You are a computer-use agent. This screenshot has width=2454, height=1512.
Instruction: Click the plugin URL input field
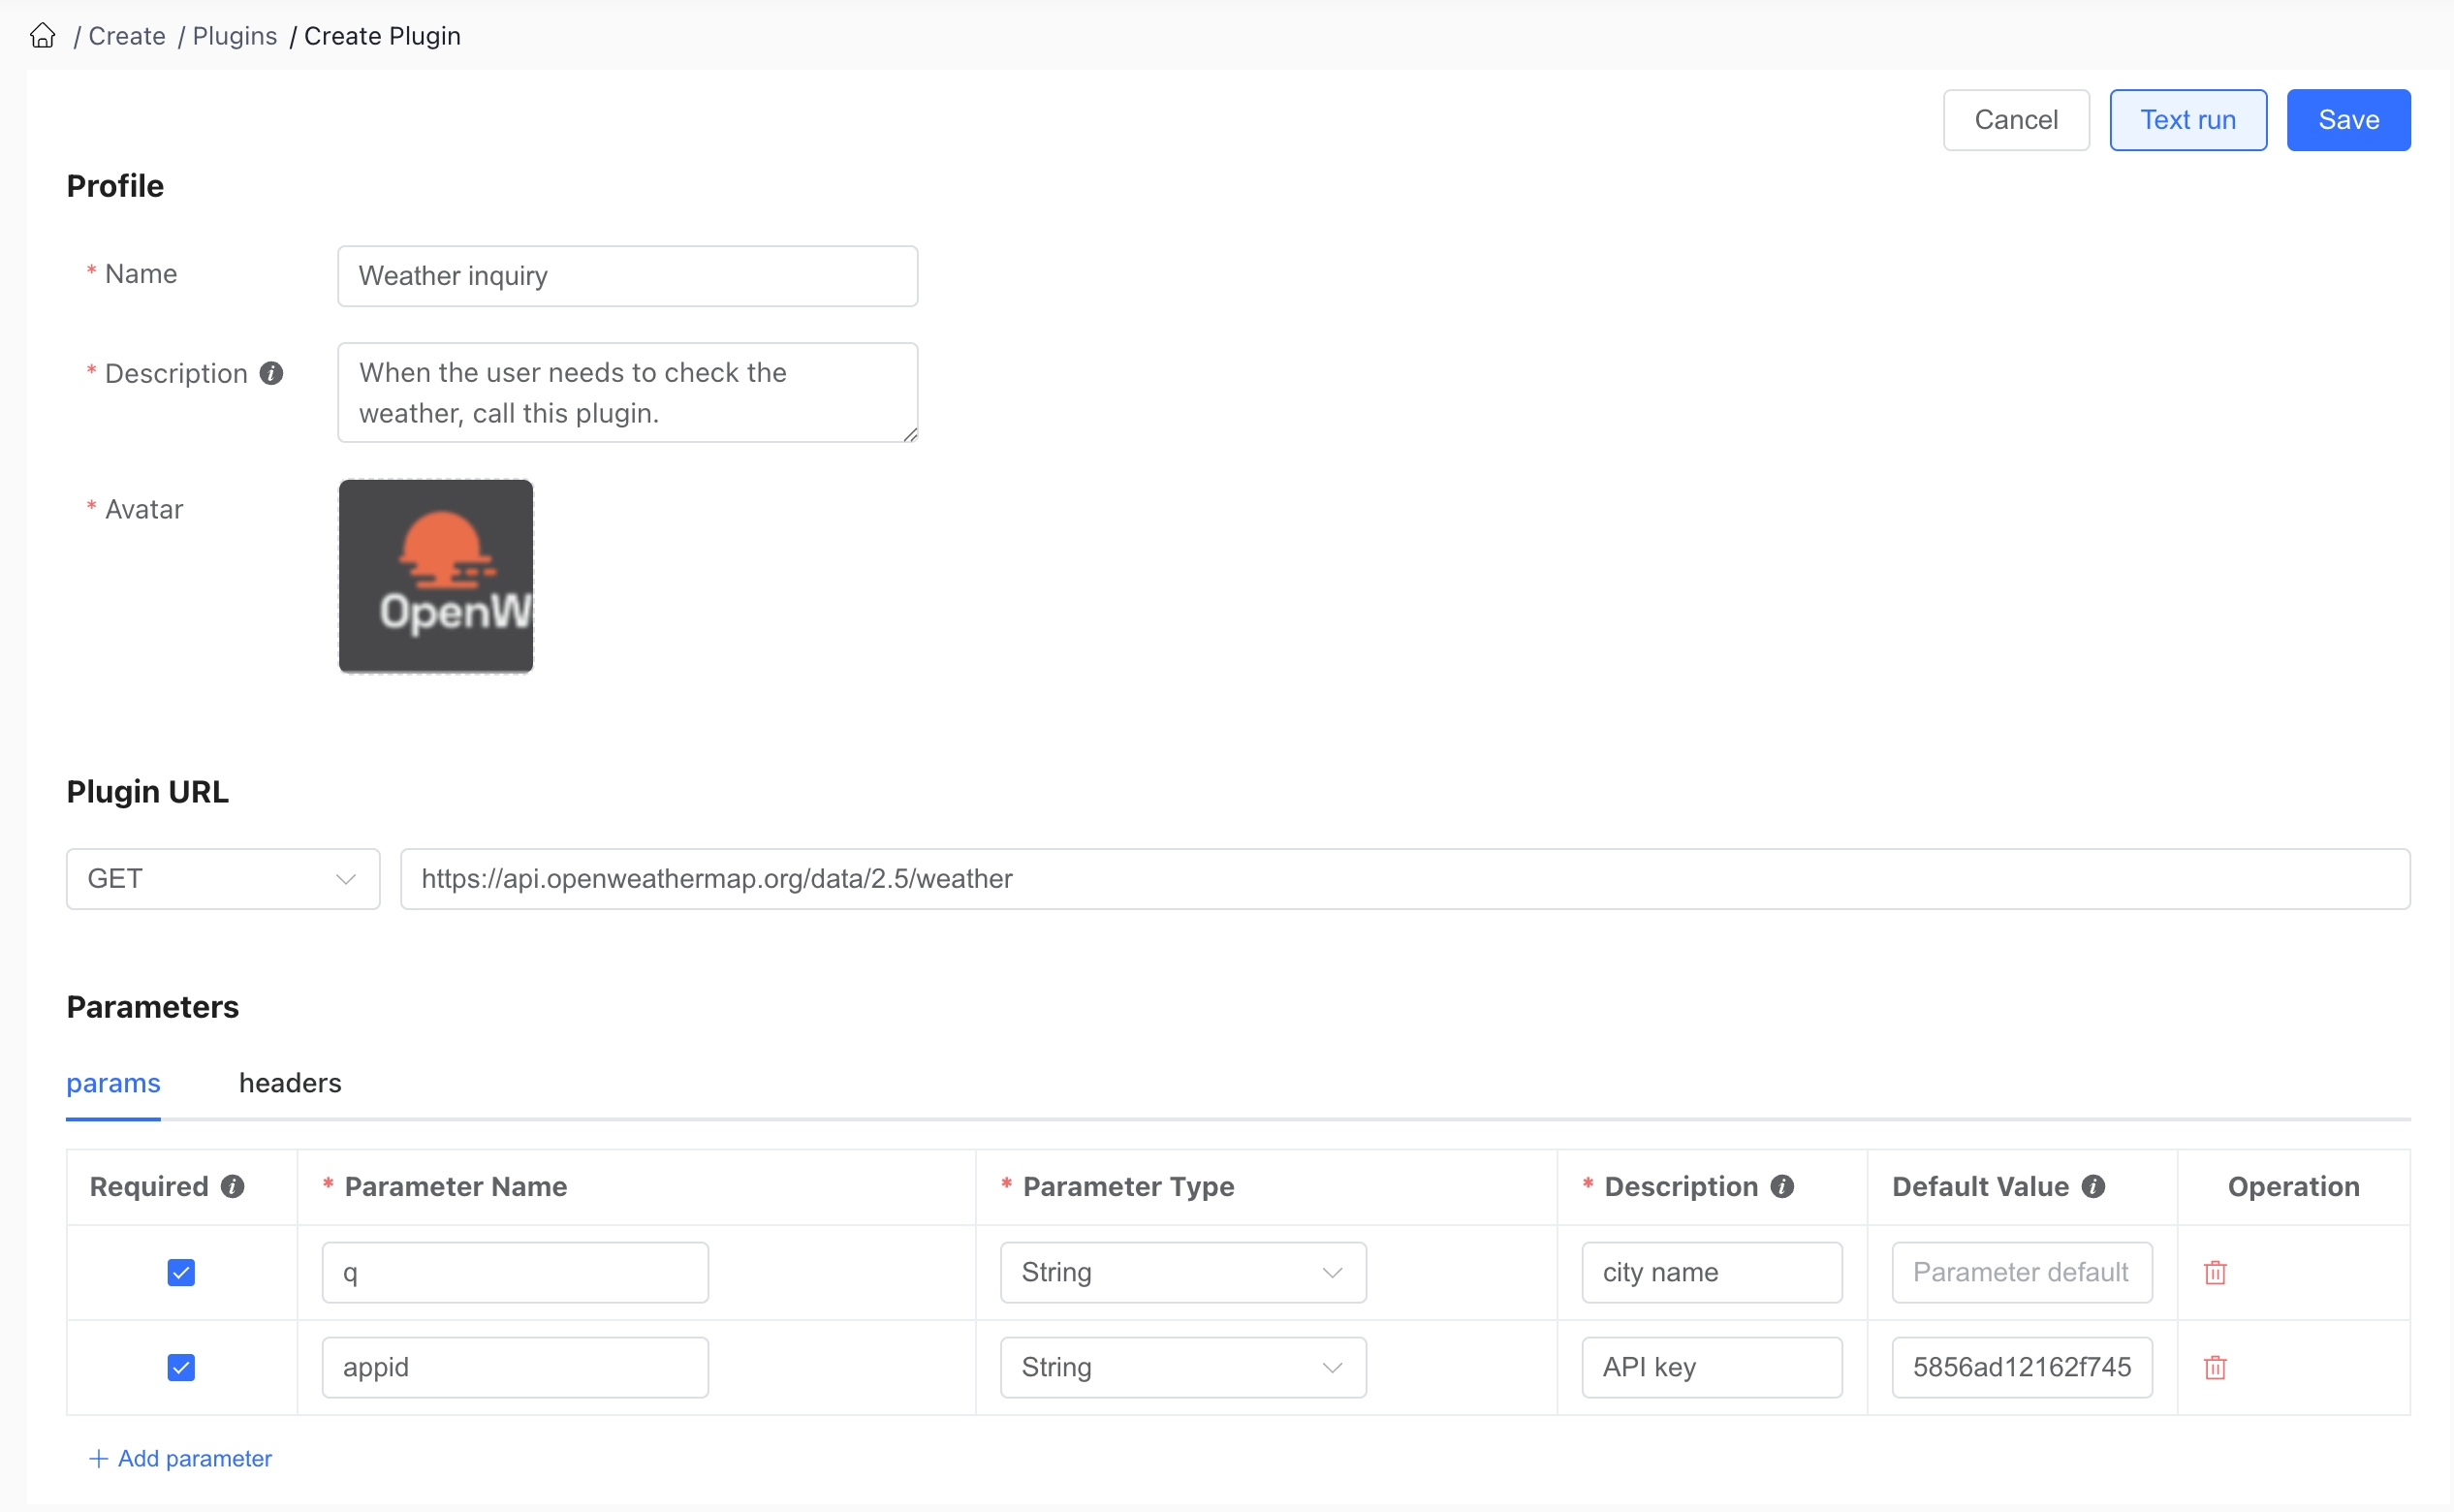[x=1405, y=879]
